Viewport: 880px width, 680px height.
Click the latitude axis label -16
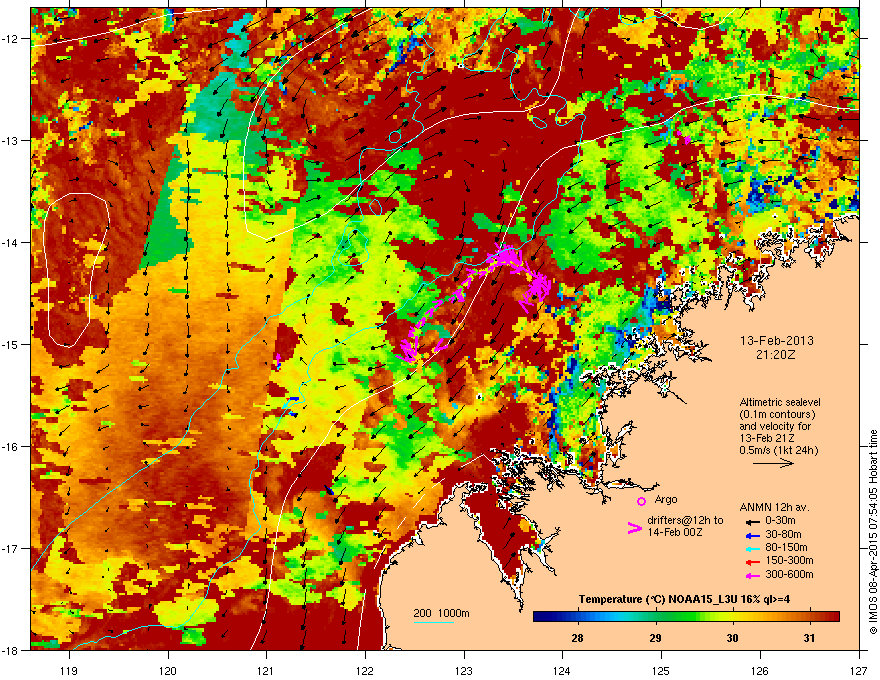click(10, 447)
